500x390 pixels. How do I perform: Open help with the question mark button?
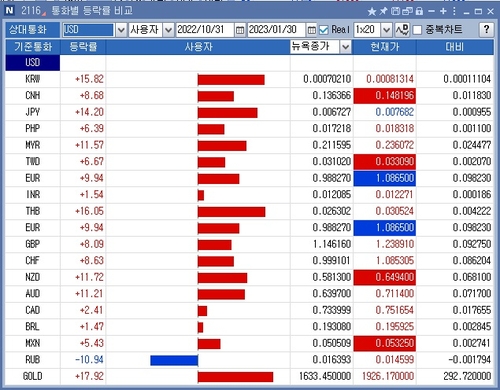point(486,30)
